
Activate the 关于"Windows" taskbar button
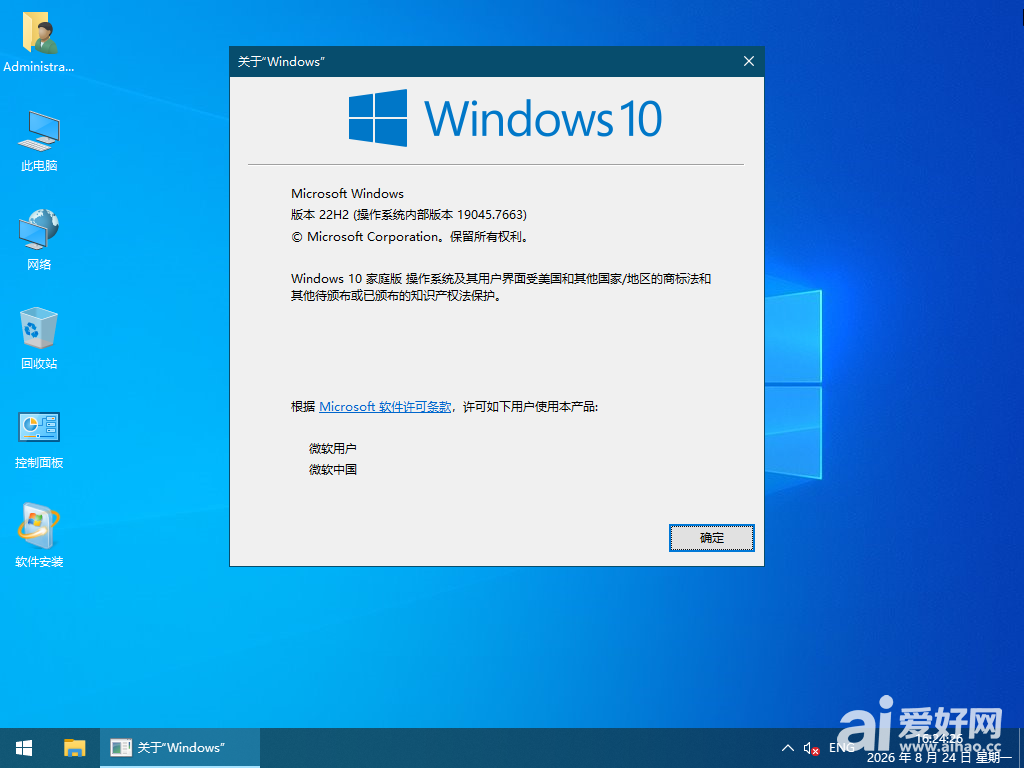pyautogui.click(x=180, y=748)
